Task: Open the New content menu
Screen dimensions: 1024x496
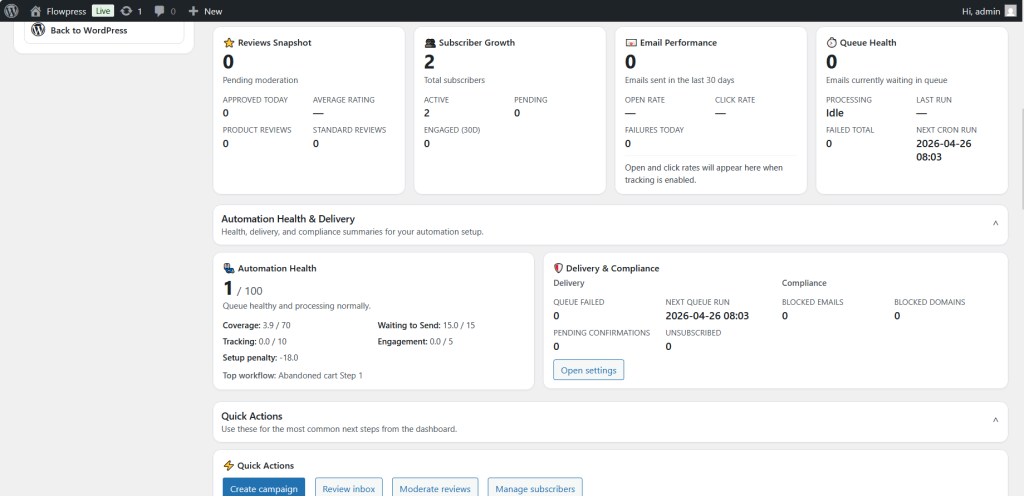Action: (205, 11)
